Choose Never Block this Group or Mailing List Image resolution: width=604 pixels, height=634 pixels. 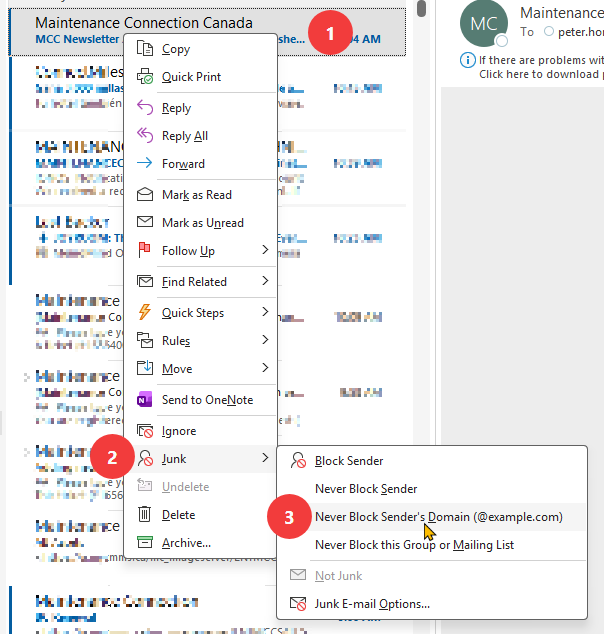click(x=432, y=545)
